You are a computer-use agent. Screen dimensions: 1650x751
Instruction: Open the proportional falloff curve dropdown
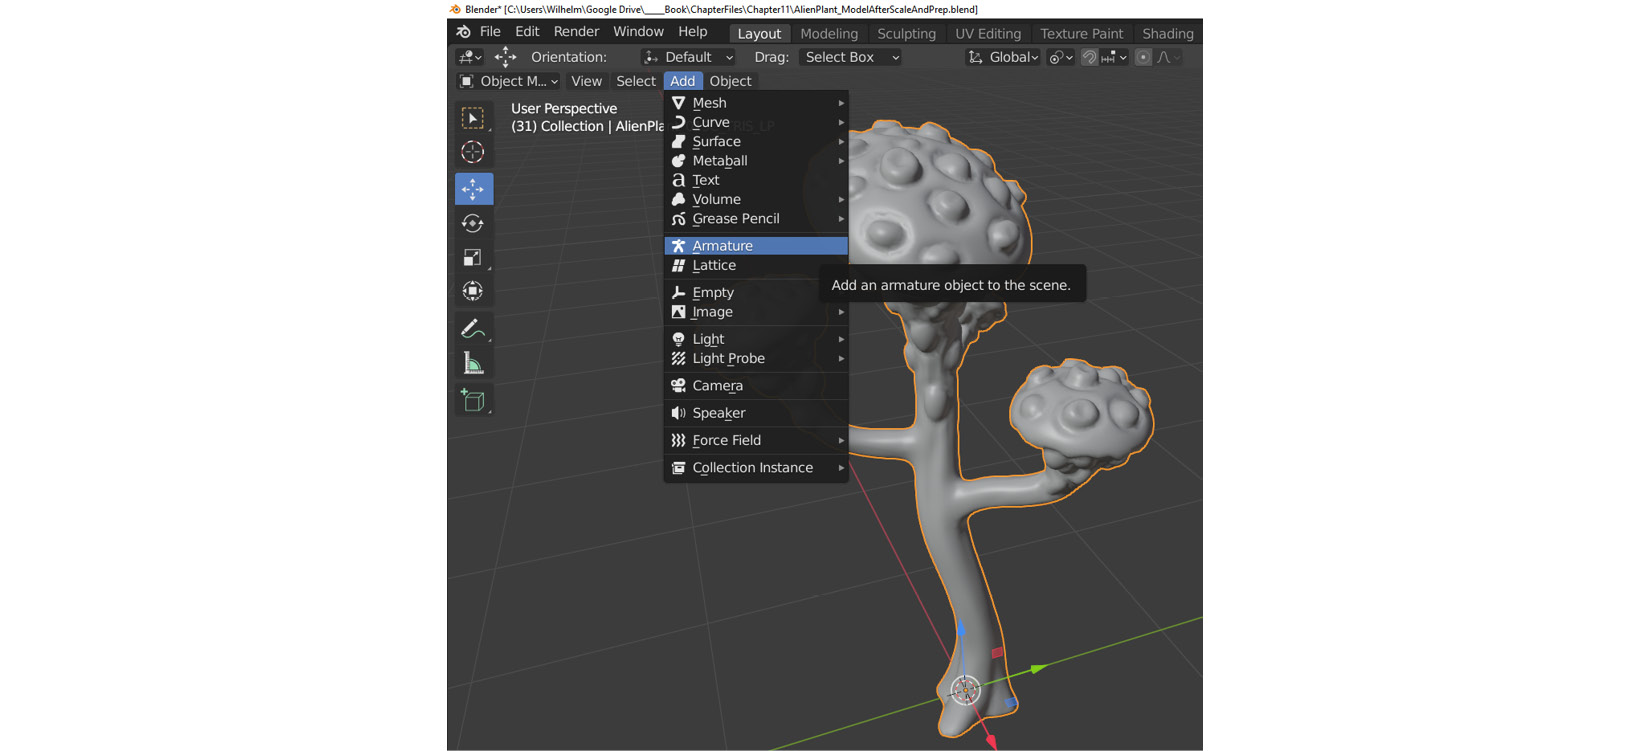coord(1168,57)
